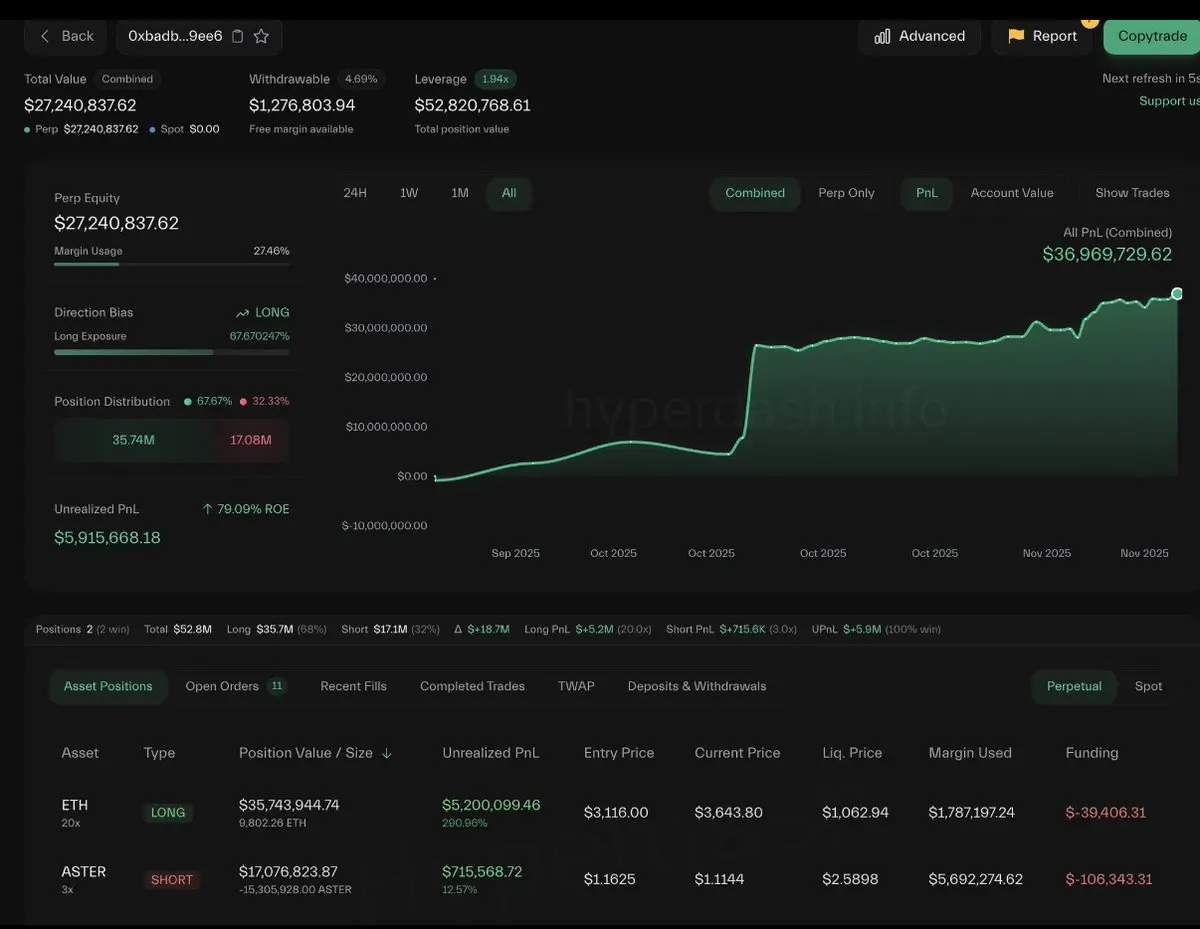Select the All time range
Image resolution: width=1200 pixels, height=929 pixels.
509,193
